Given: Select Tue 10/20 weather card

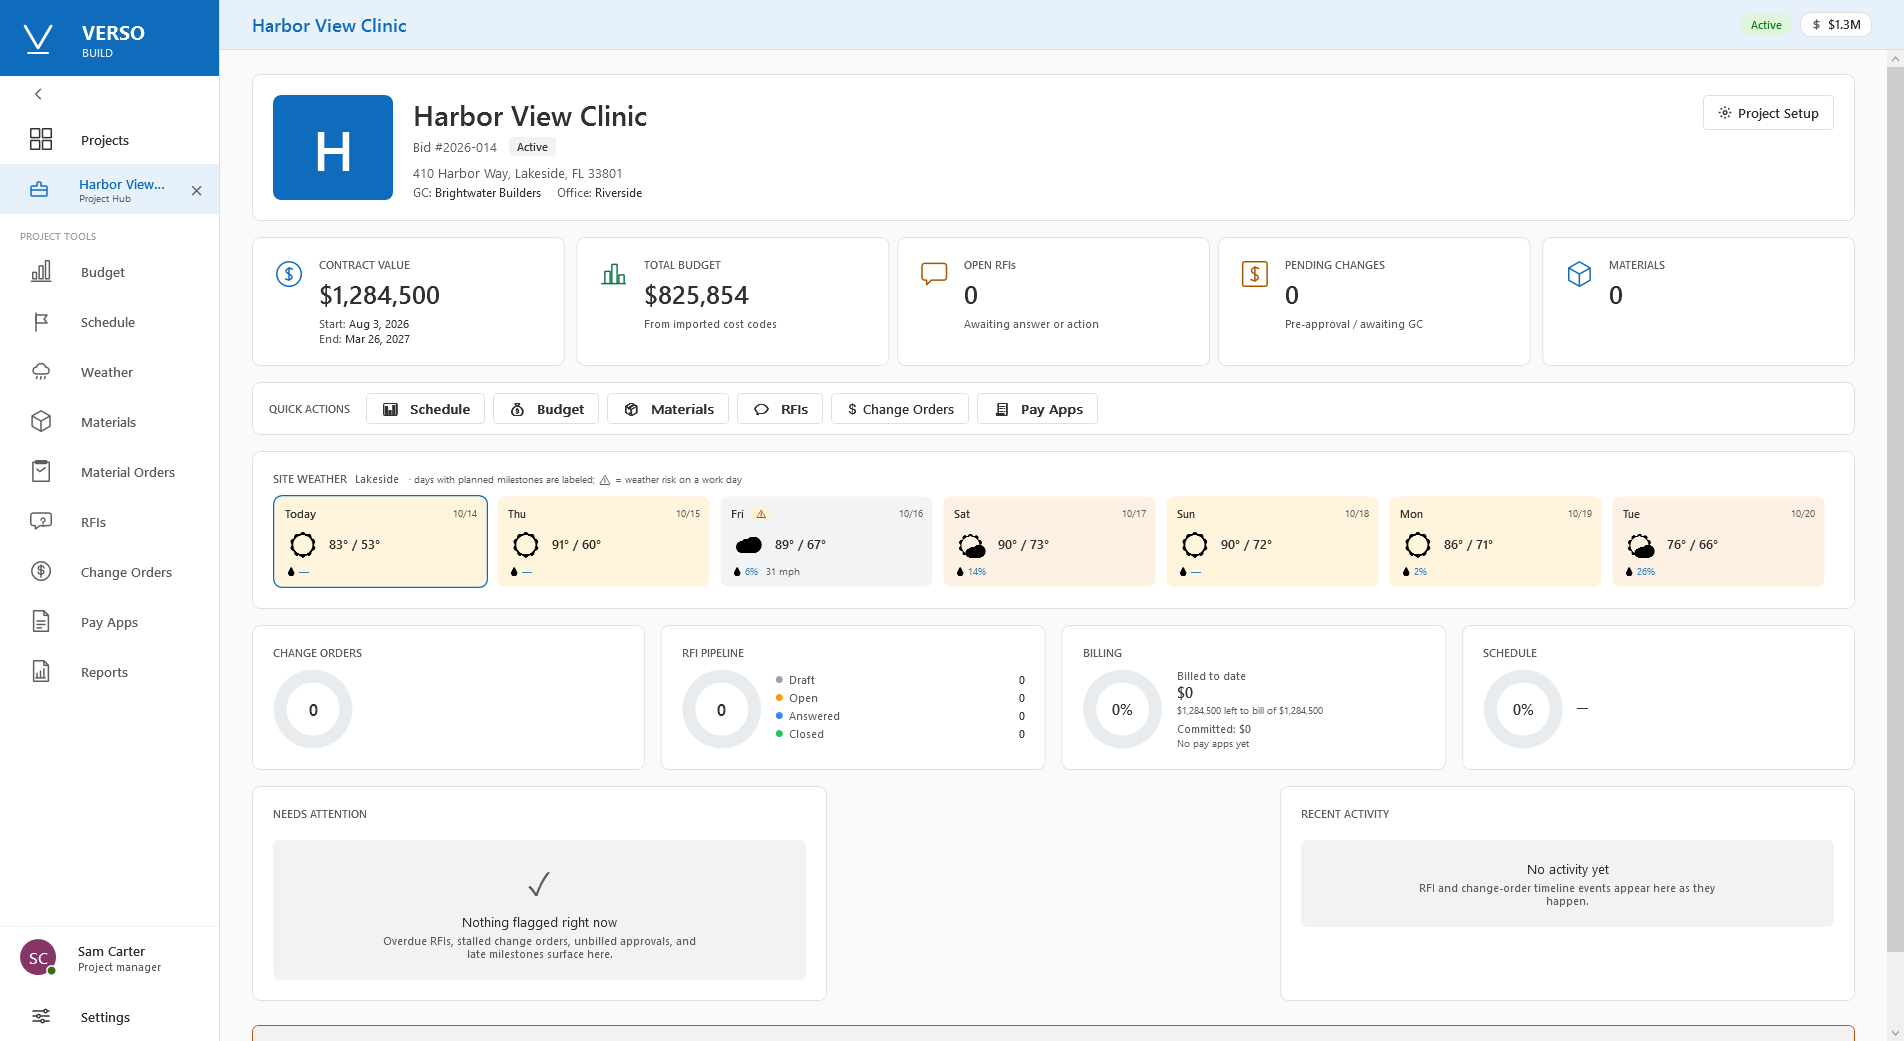Looking at the screenshot, I should (x=1718, y=542).
